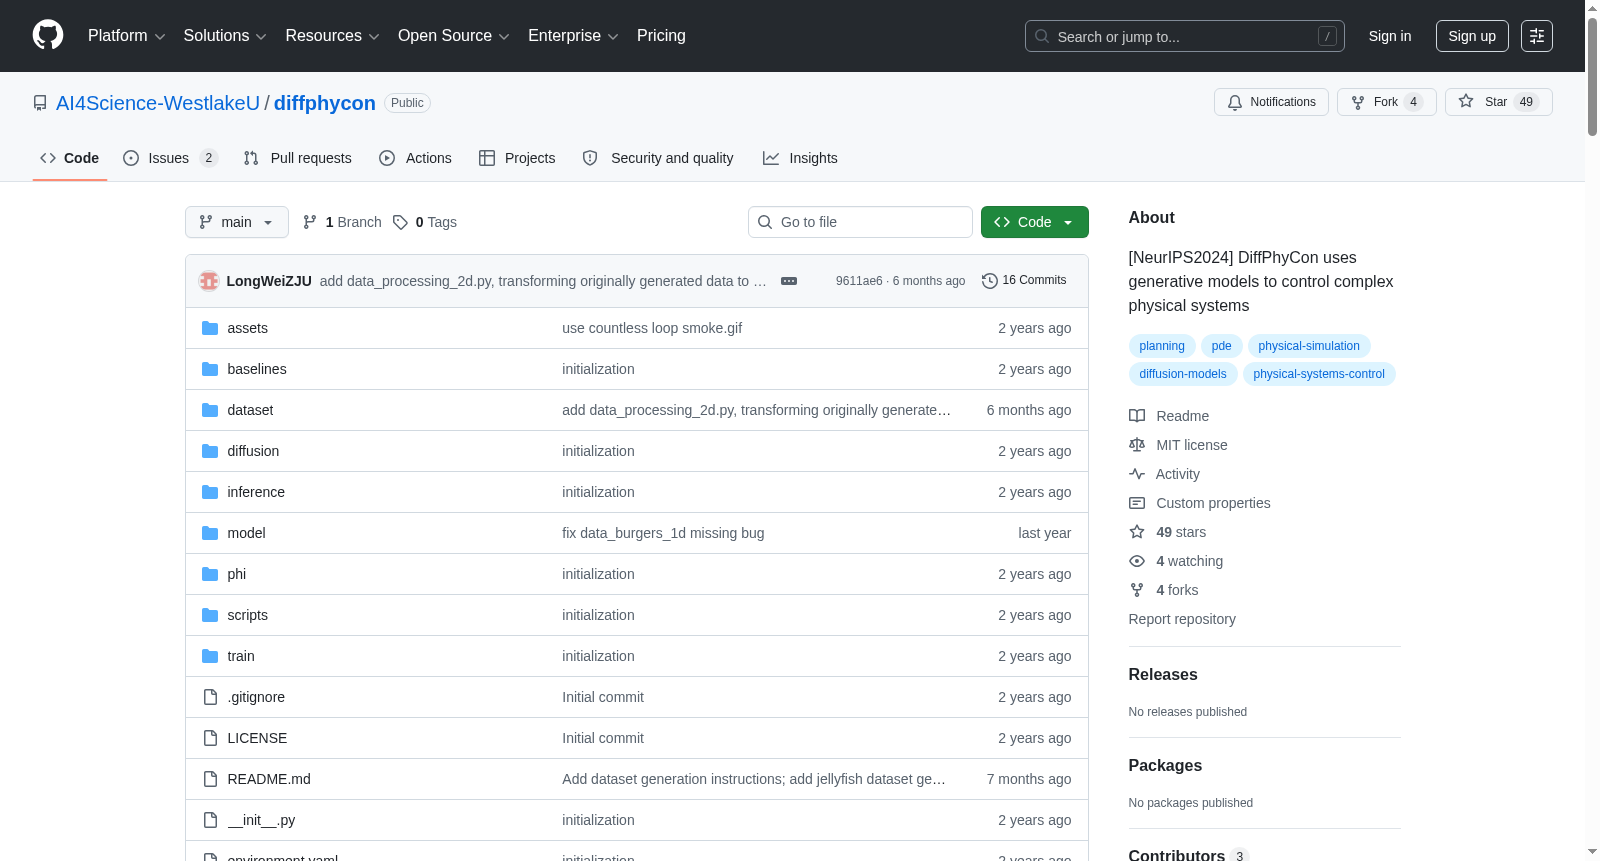Open the green Code dropdown button
The width and height of the screenshot is (1600, 861).
click(x=1035, y=222)
